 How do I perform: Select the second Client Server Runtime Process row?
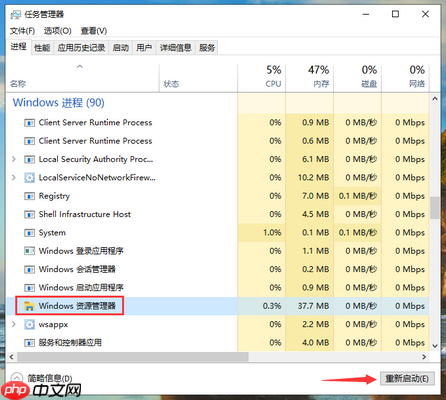point(218,141)
